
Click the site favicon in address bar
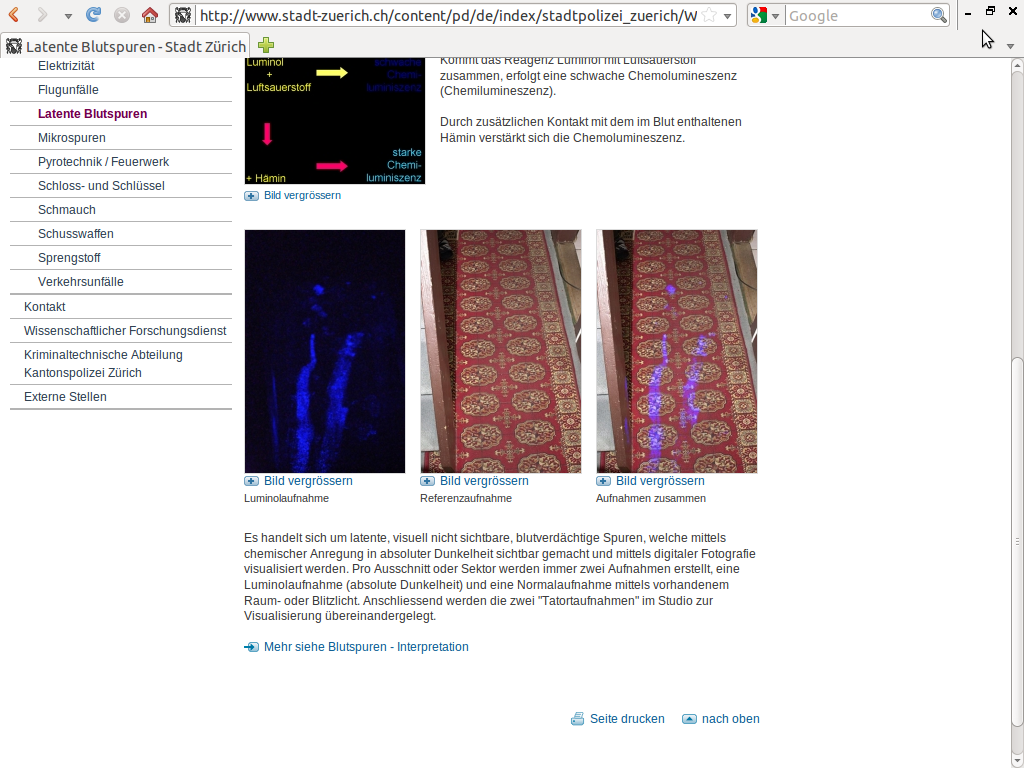pos(183,15)
